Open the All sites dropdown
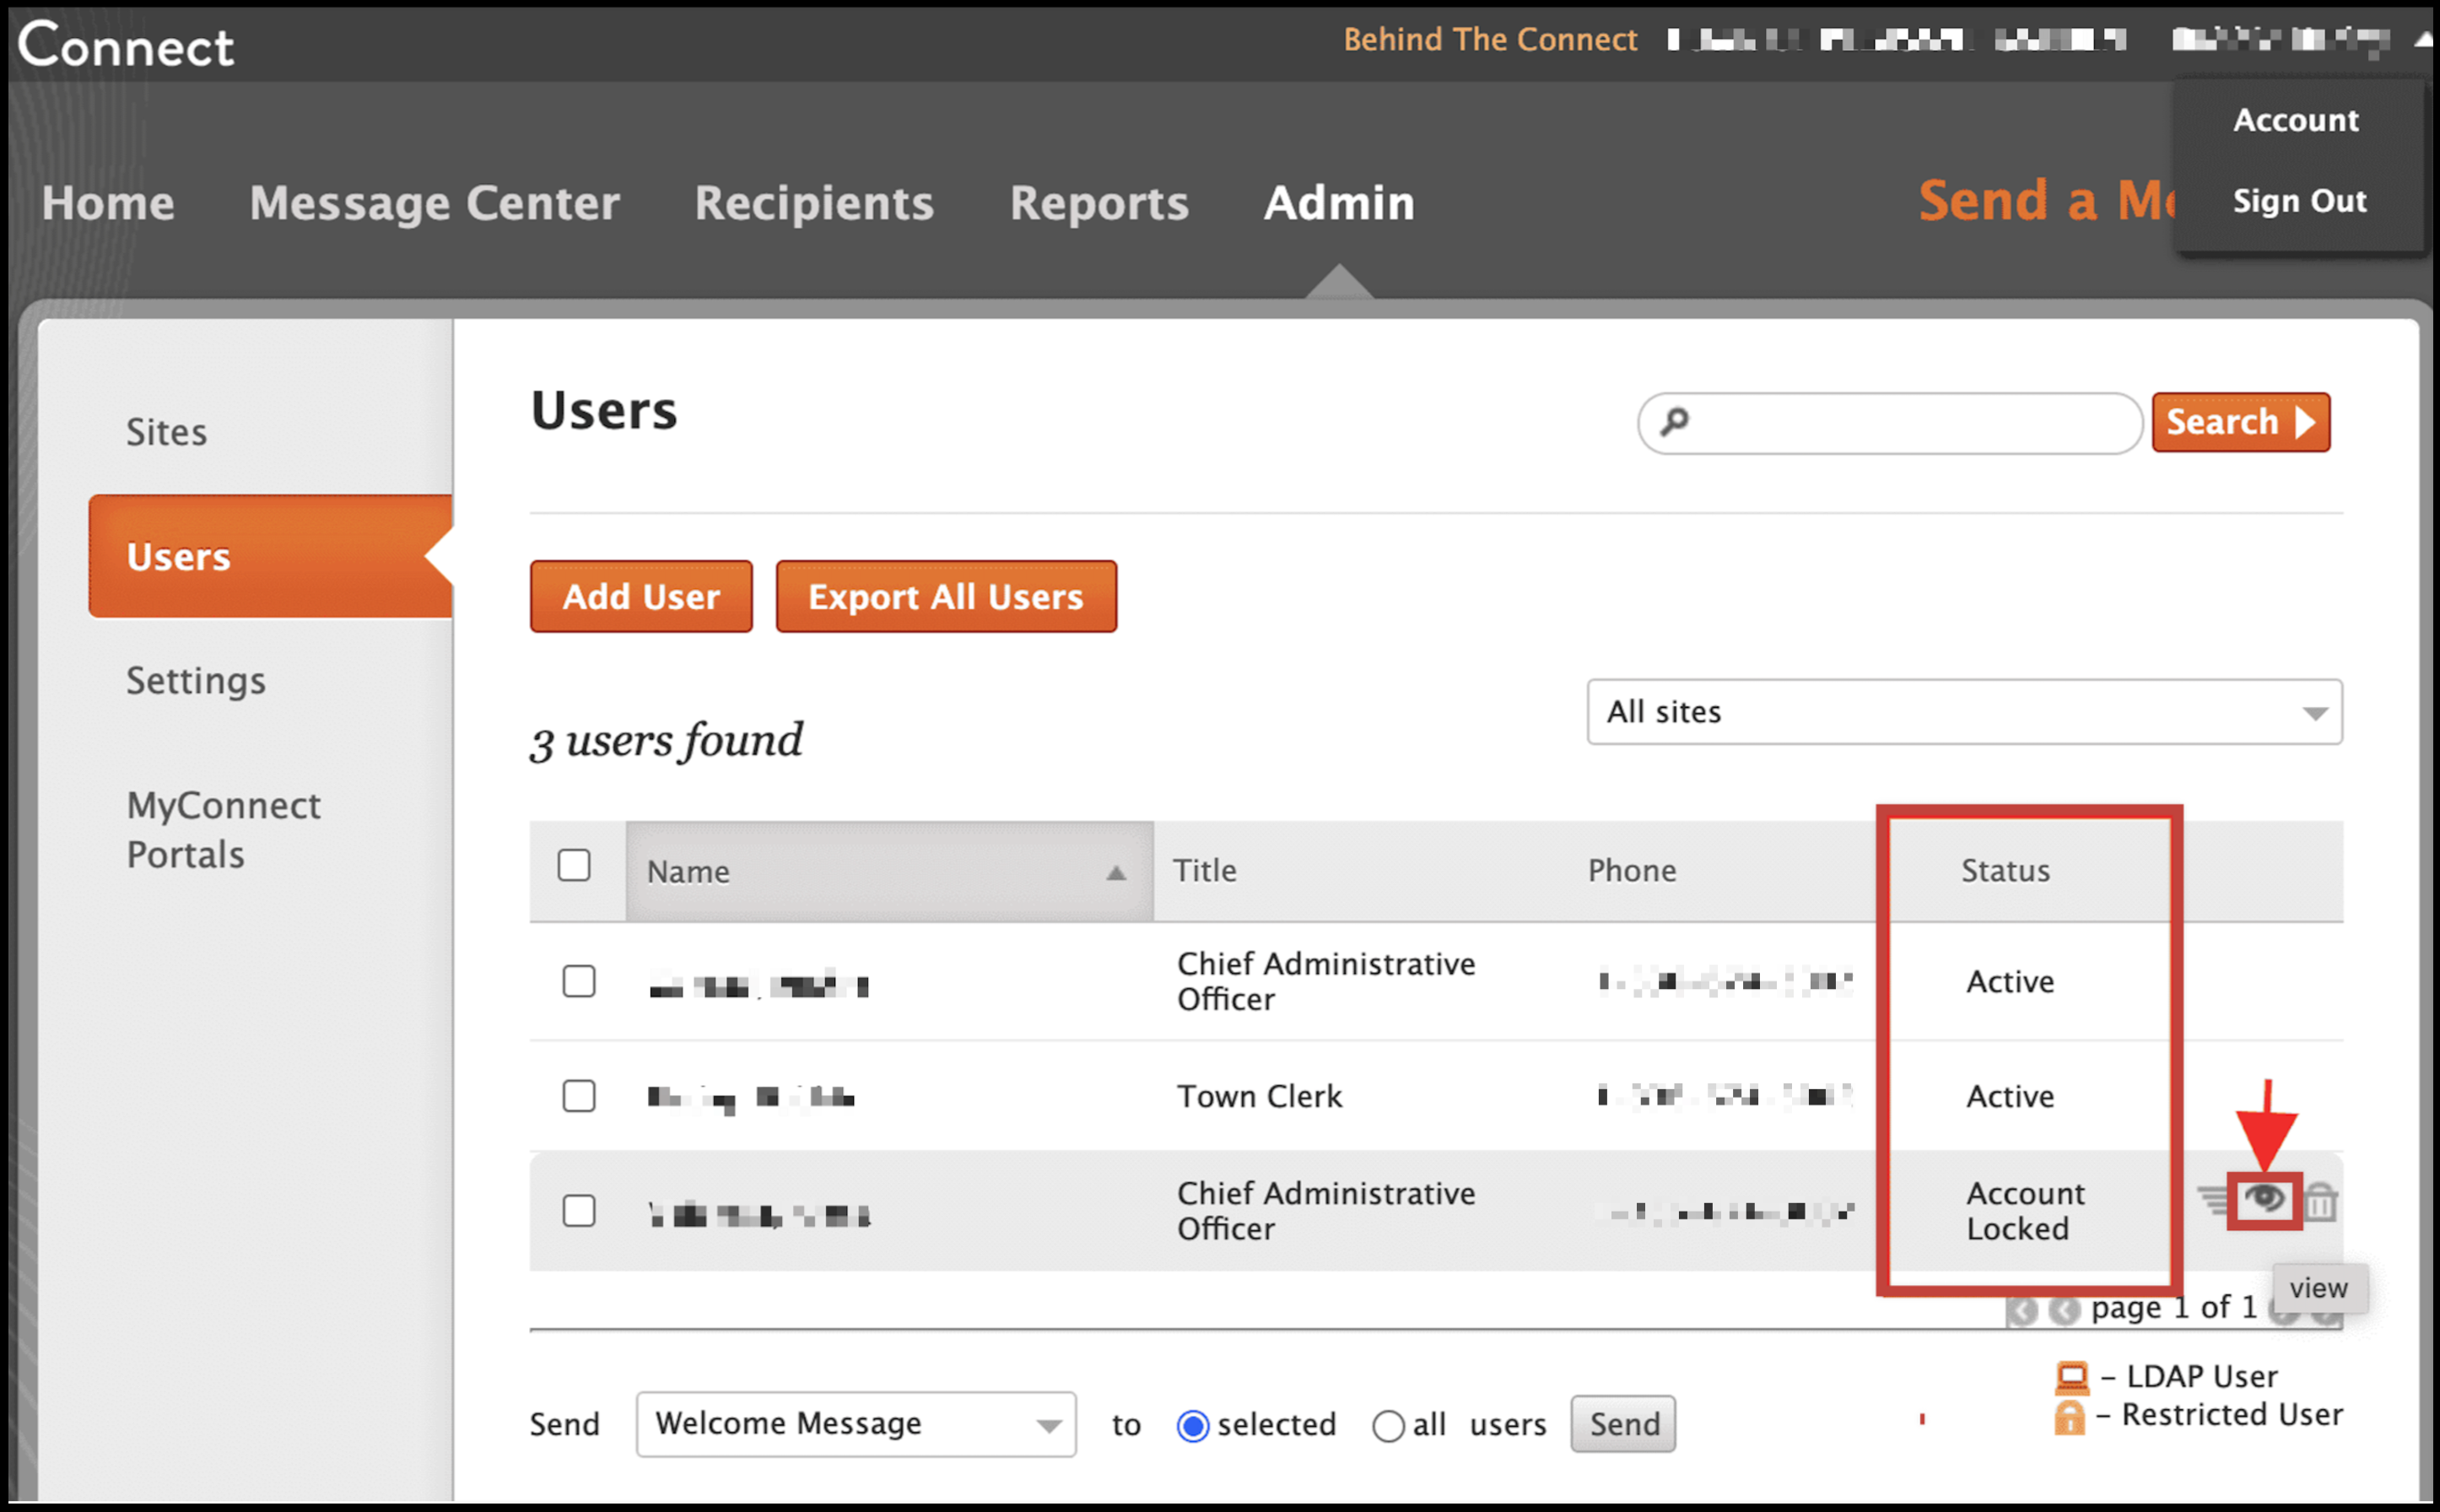Screen dimensions: 2440x1512 [1963, 712]
